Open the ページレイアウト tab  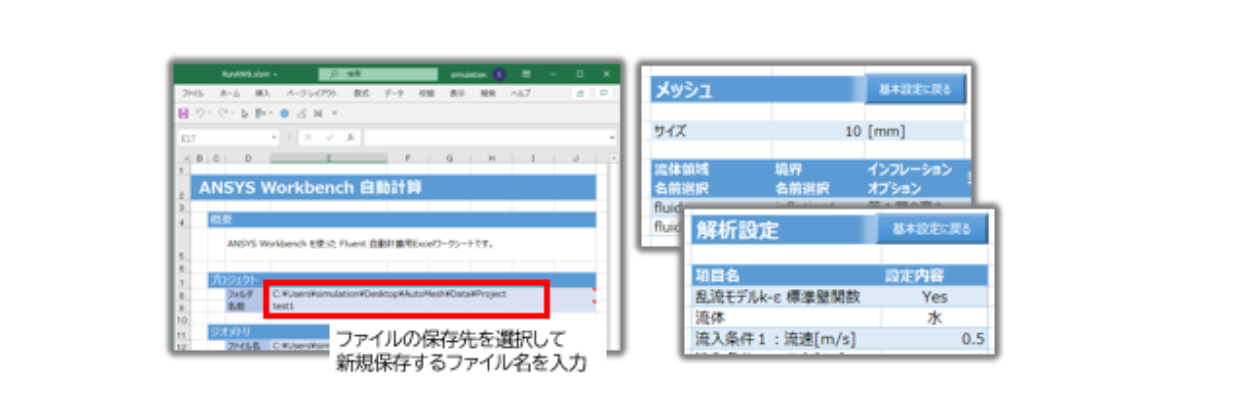tap(312, 93)
